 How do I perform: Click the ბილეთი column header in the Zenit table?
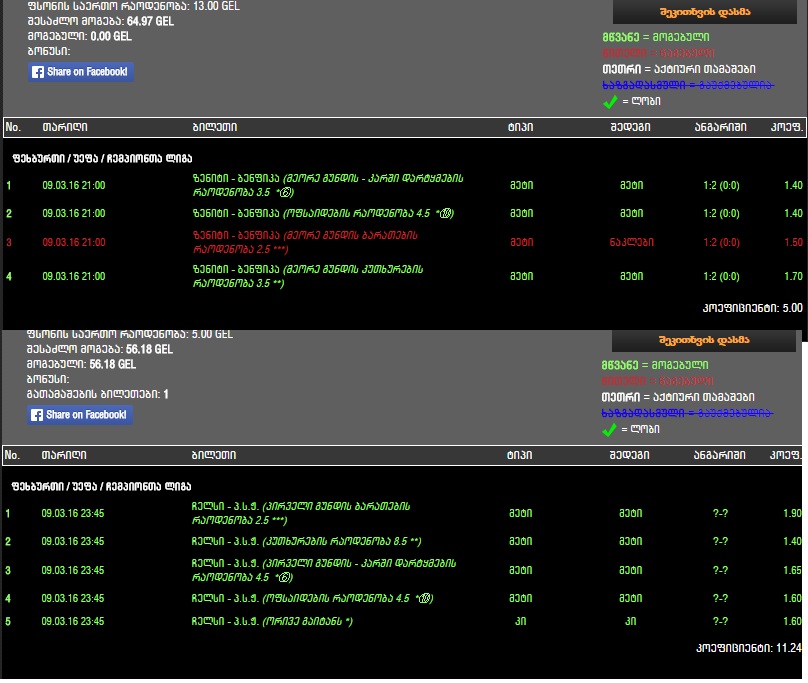click(x=215, y=127)
